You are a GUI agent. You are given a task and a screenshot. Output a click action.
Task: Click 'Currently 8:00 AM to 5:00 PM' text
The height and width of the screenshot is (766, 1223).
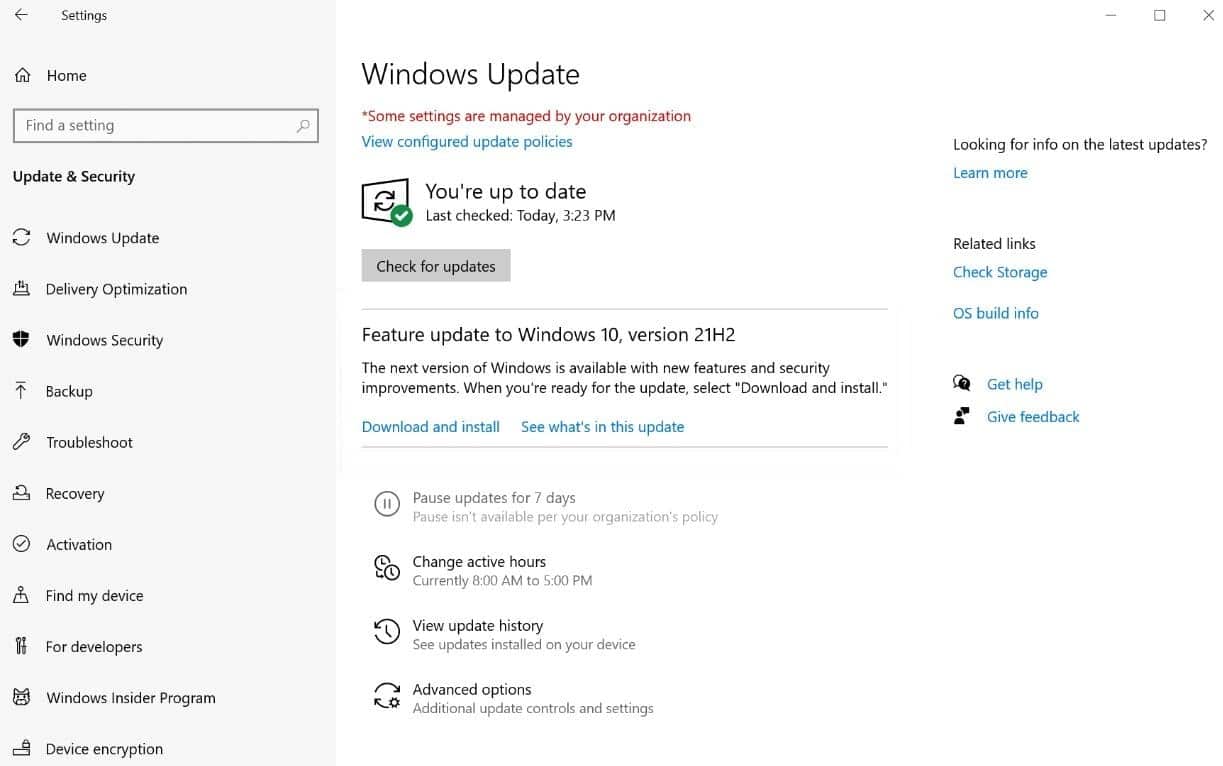(x=502, y=580)
